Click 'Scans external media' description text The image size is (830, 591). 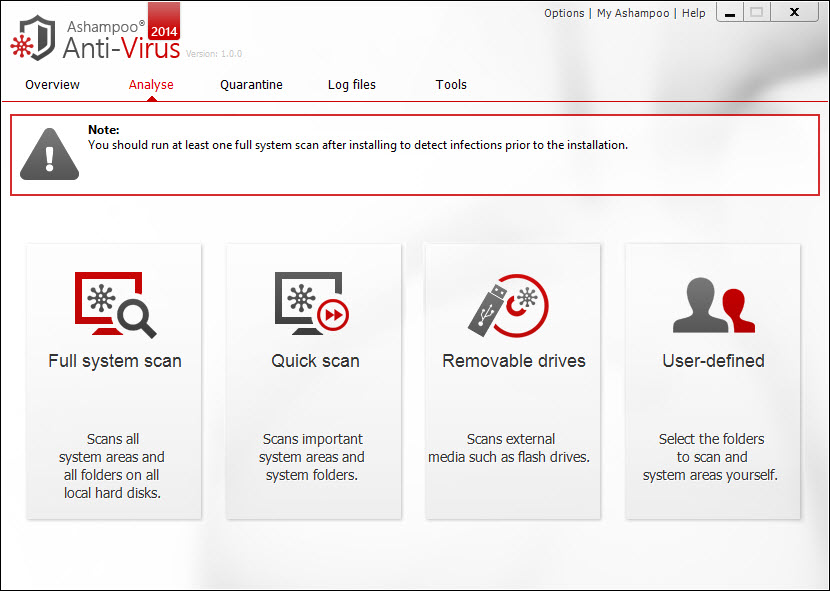tap(509, 448)
